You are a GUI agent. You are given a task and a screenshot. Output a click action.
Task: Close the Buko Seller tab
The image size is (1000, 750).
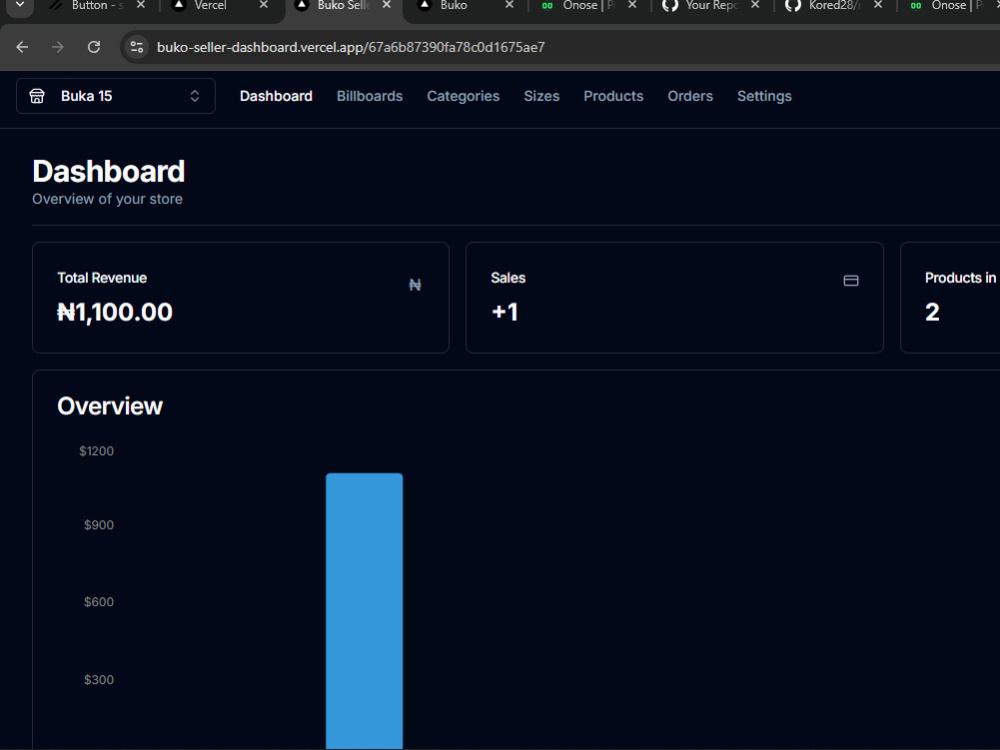tap(386, 4)
